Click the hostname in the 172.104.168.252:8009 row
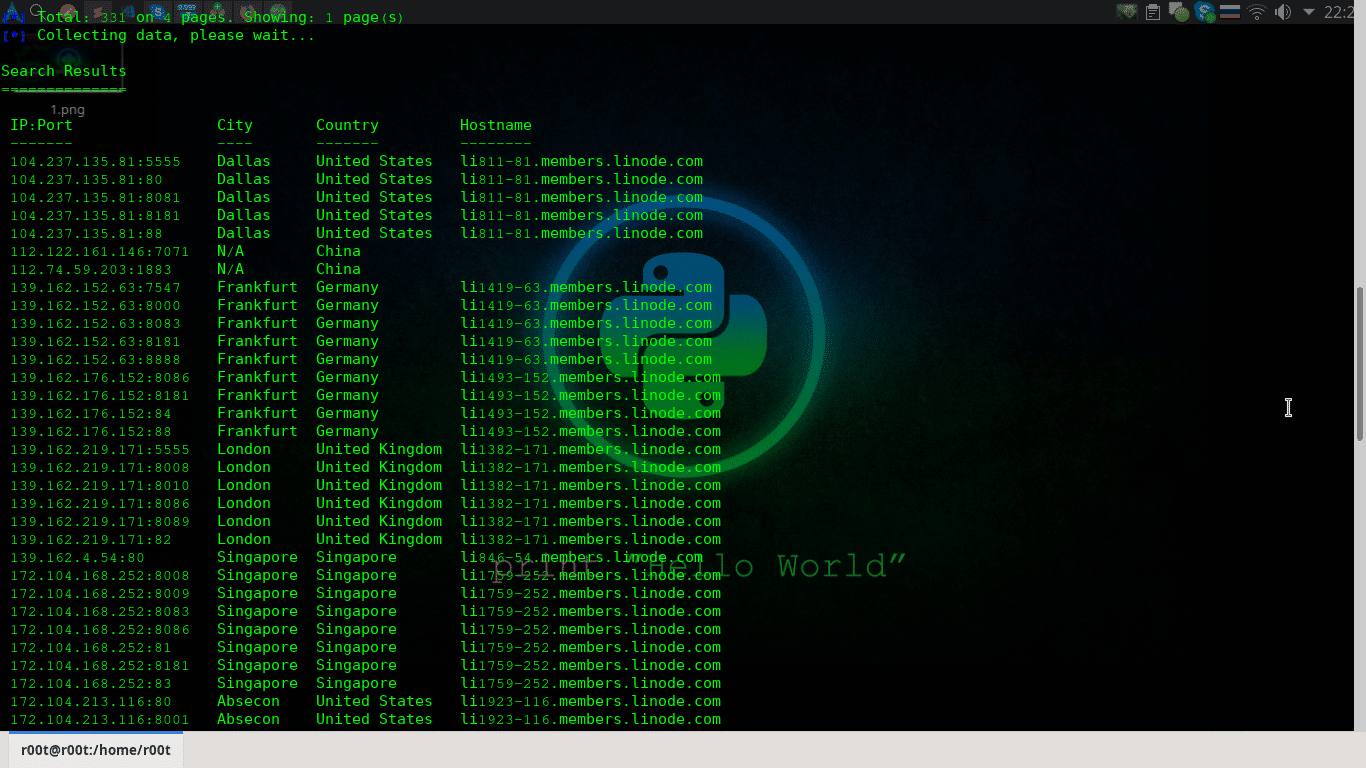The width and height of the screenshot is (1366, 768). (591, 593)
